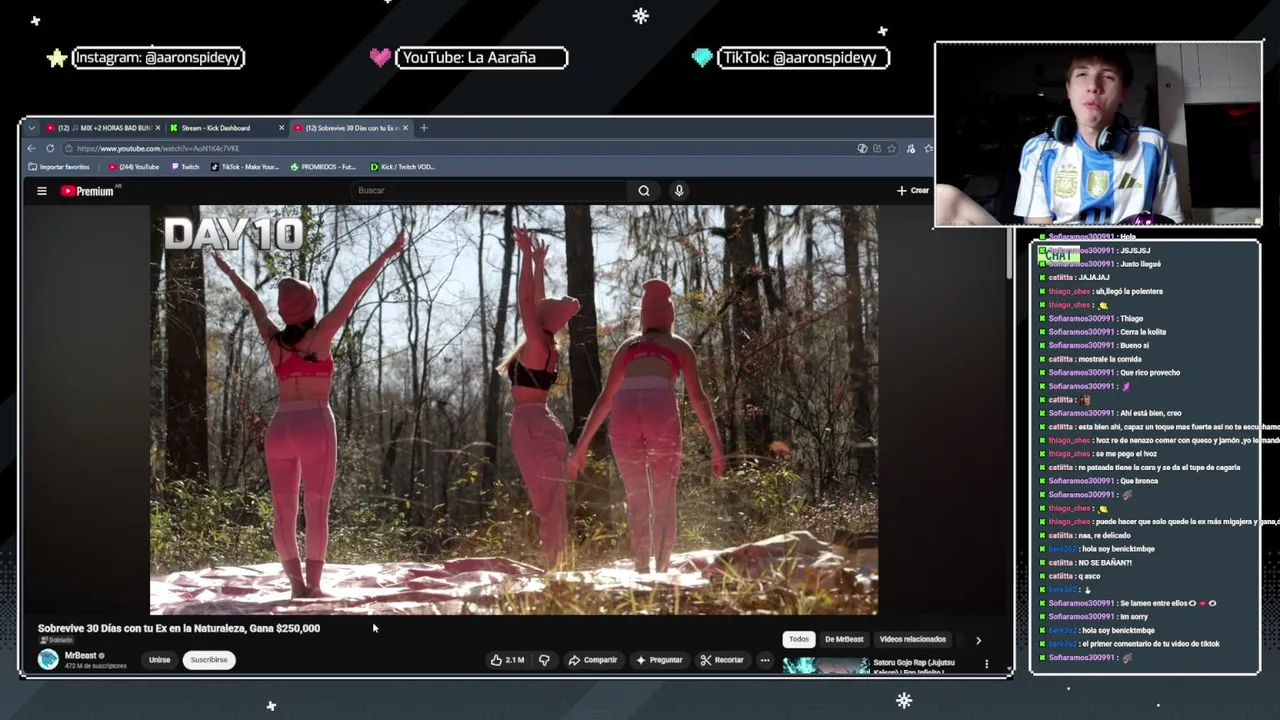Click the video title Sobrevive 30 Días

pyautogui.click(x=179, y=628)
